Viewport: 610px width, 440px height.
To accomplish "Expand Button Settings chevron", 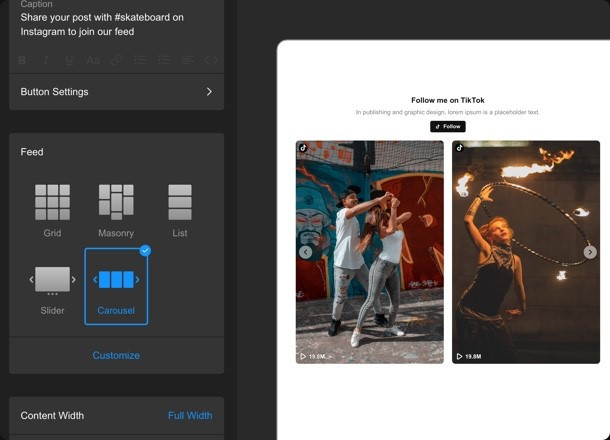I will click(209, 92).
